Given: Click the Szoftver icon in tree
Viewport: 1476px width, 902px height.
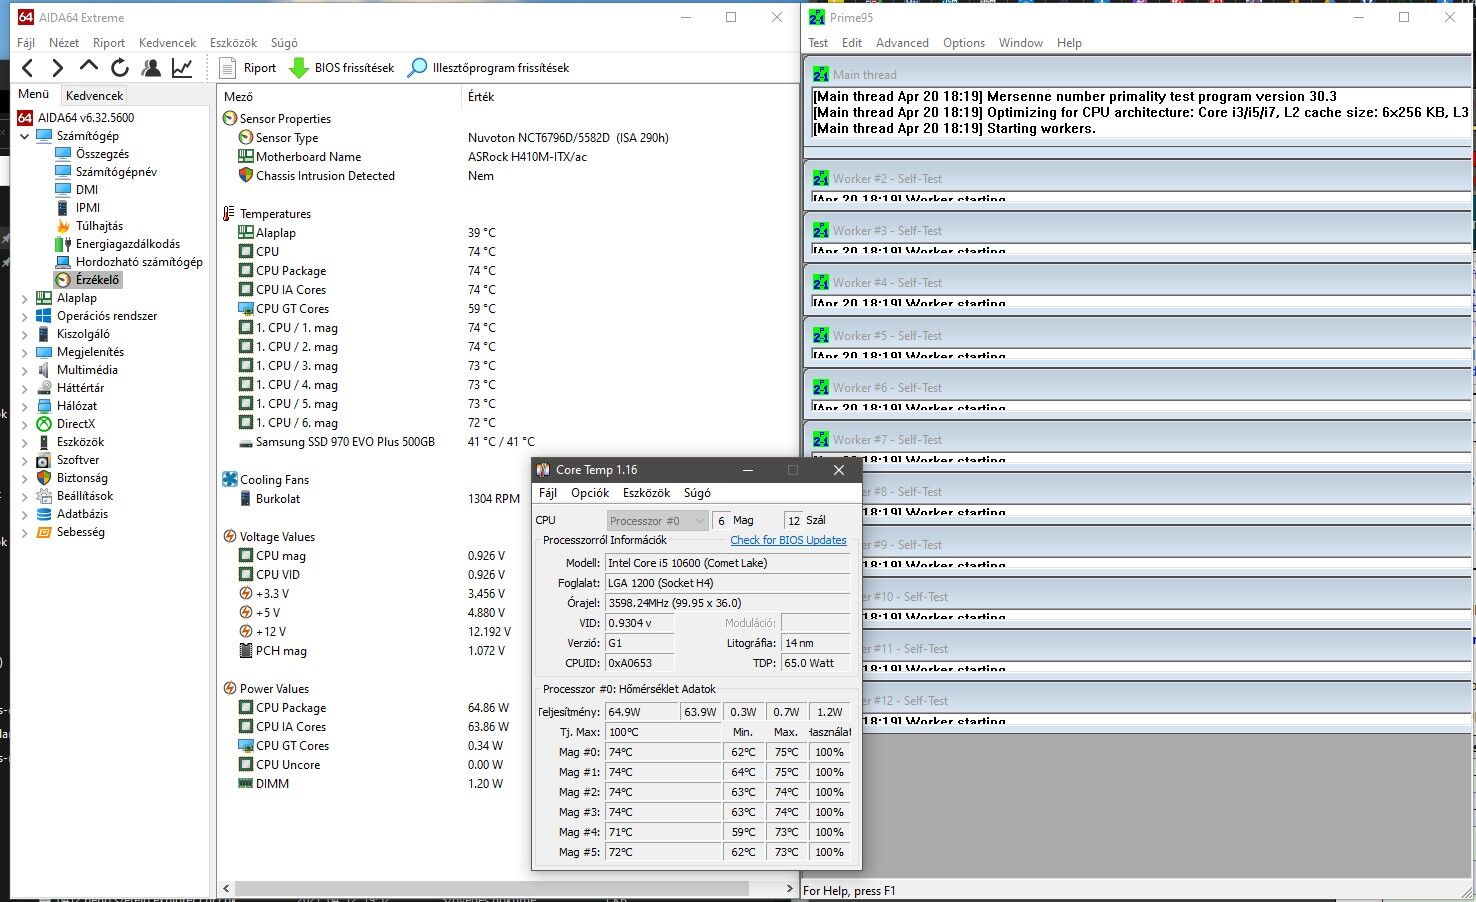Looking at the screenshot, I should click(x=43, y=460).
